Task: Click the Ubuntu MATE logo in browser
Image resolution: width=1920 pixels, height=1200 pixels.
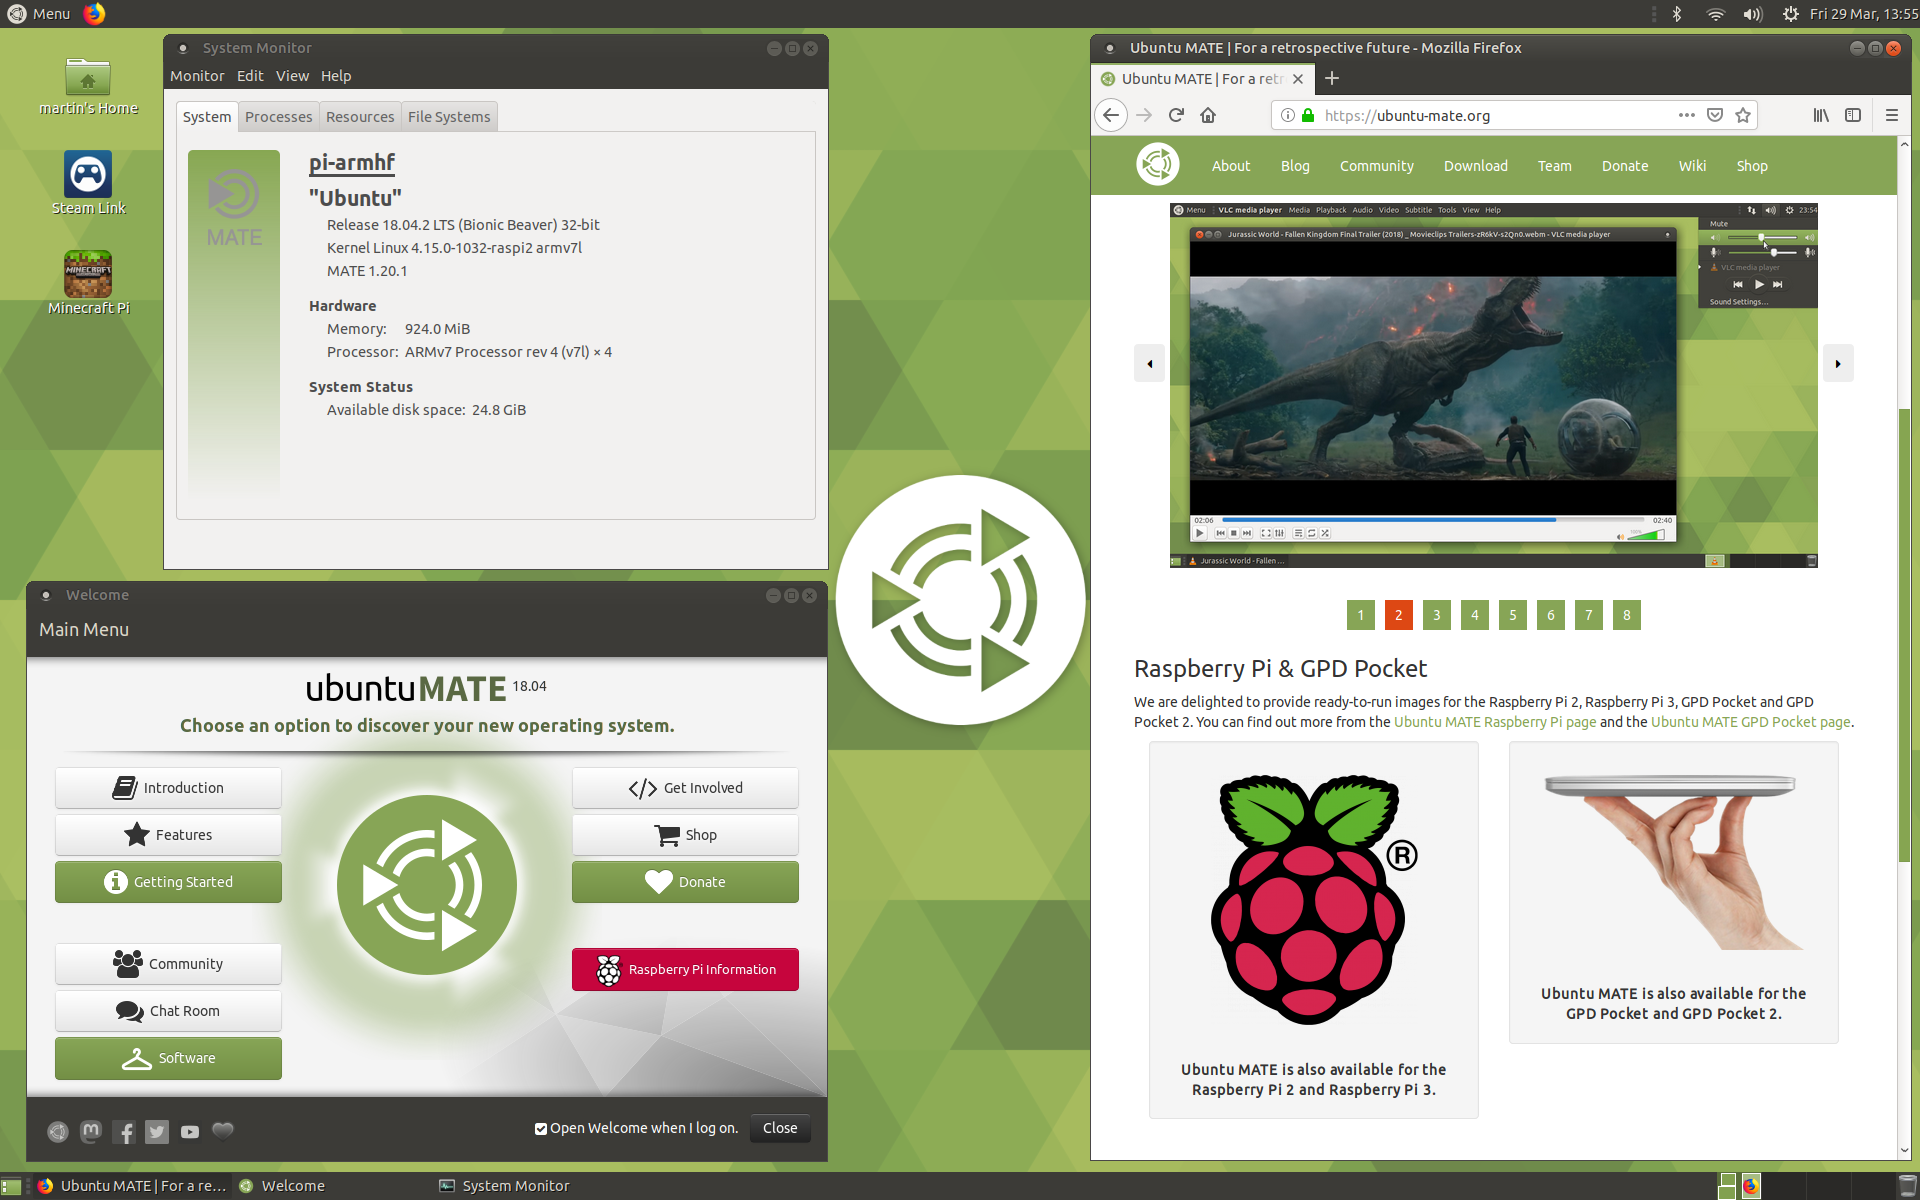Action: (1156, 166)
